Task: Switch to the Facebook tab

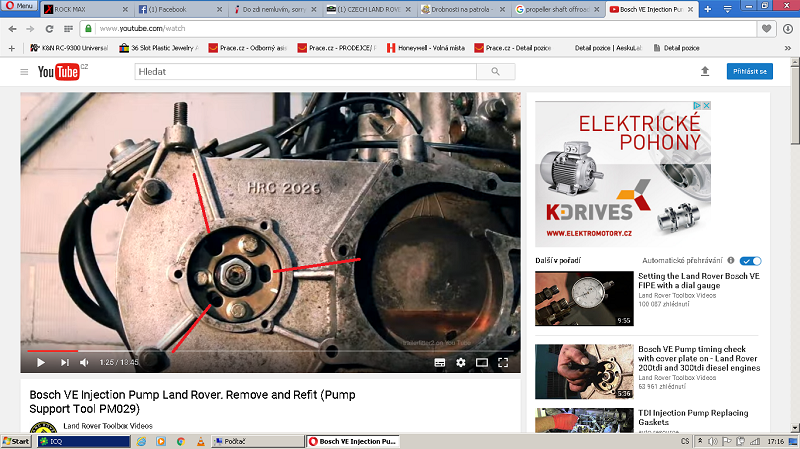Action: (180, 9)
